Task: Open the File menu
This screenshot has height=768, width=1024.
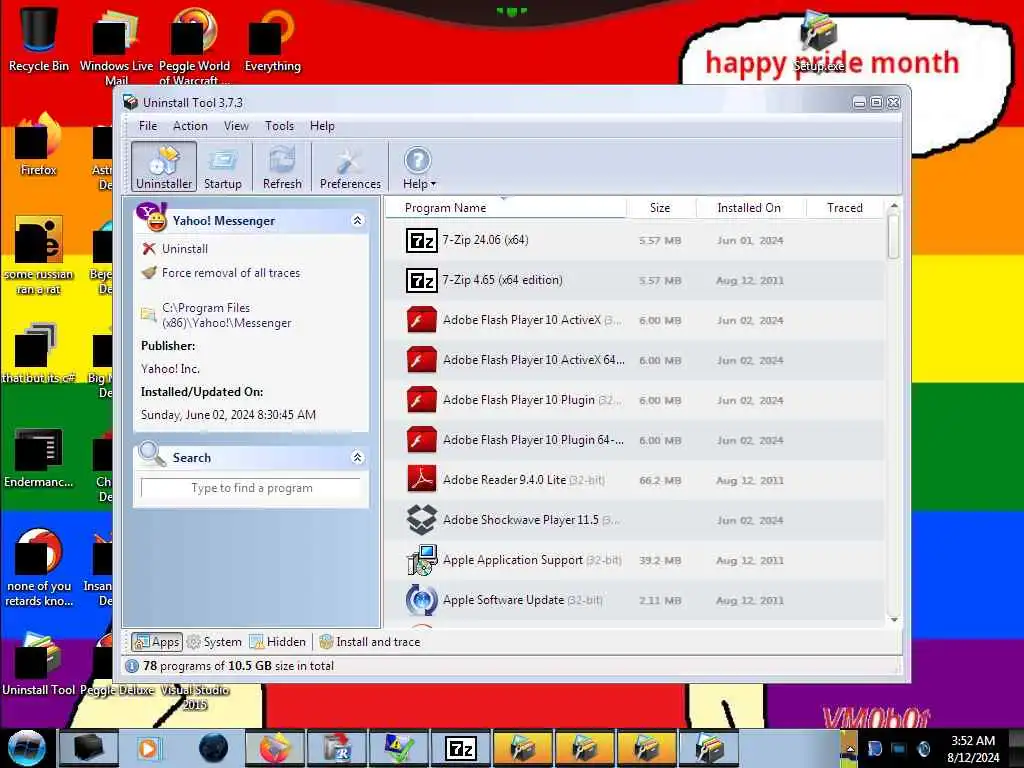Action: pyautogui.click(x=148, y=126)
